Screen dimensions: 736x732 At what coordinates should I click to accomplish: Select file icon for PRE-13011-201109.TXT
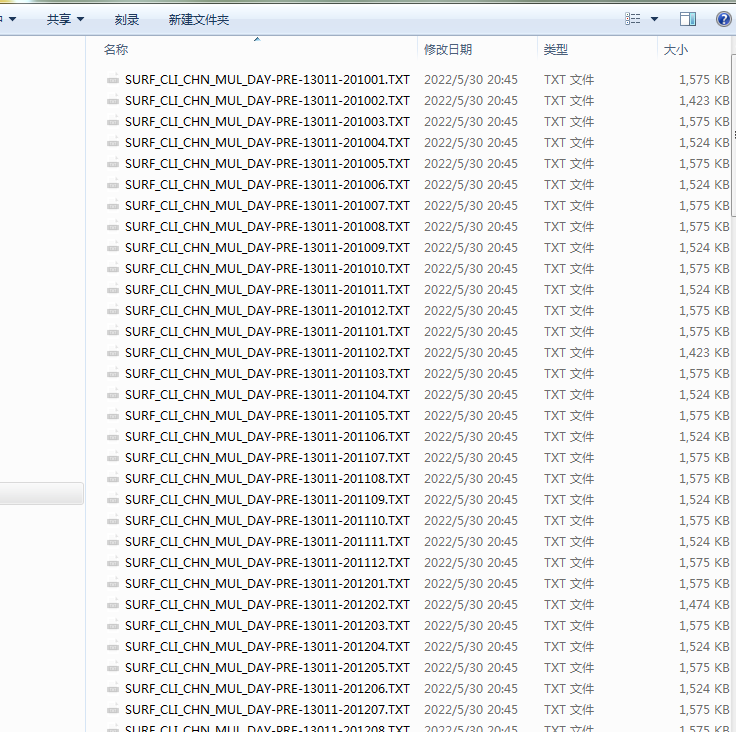[x=113, y=500]
